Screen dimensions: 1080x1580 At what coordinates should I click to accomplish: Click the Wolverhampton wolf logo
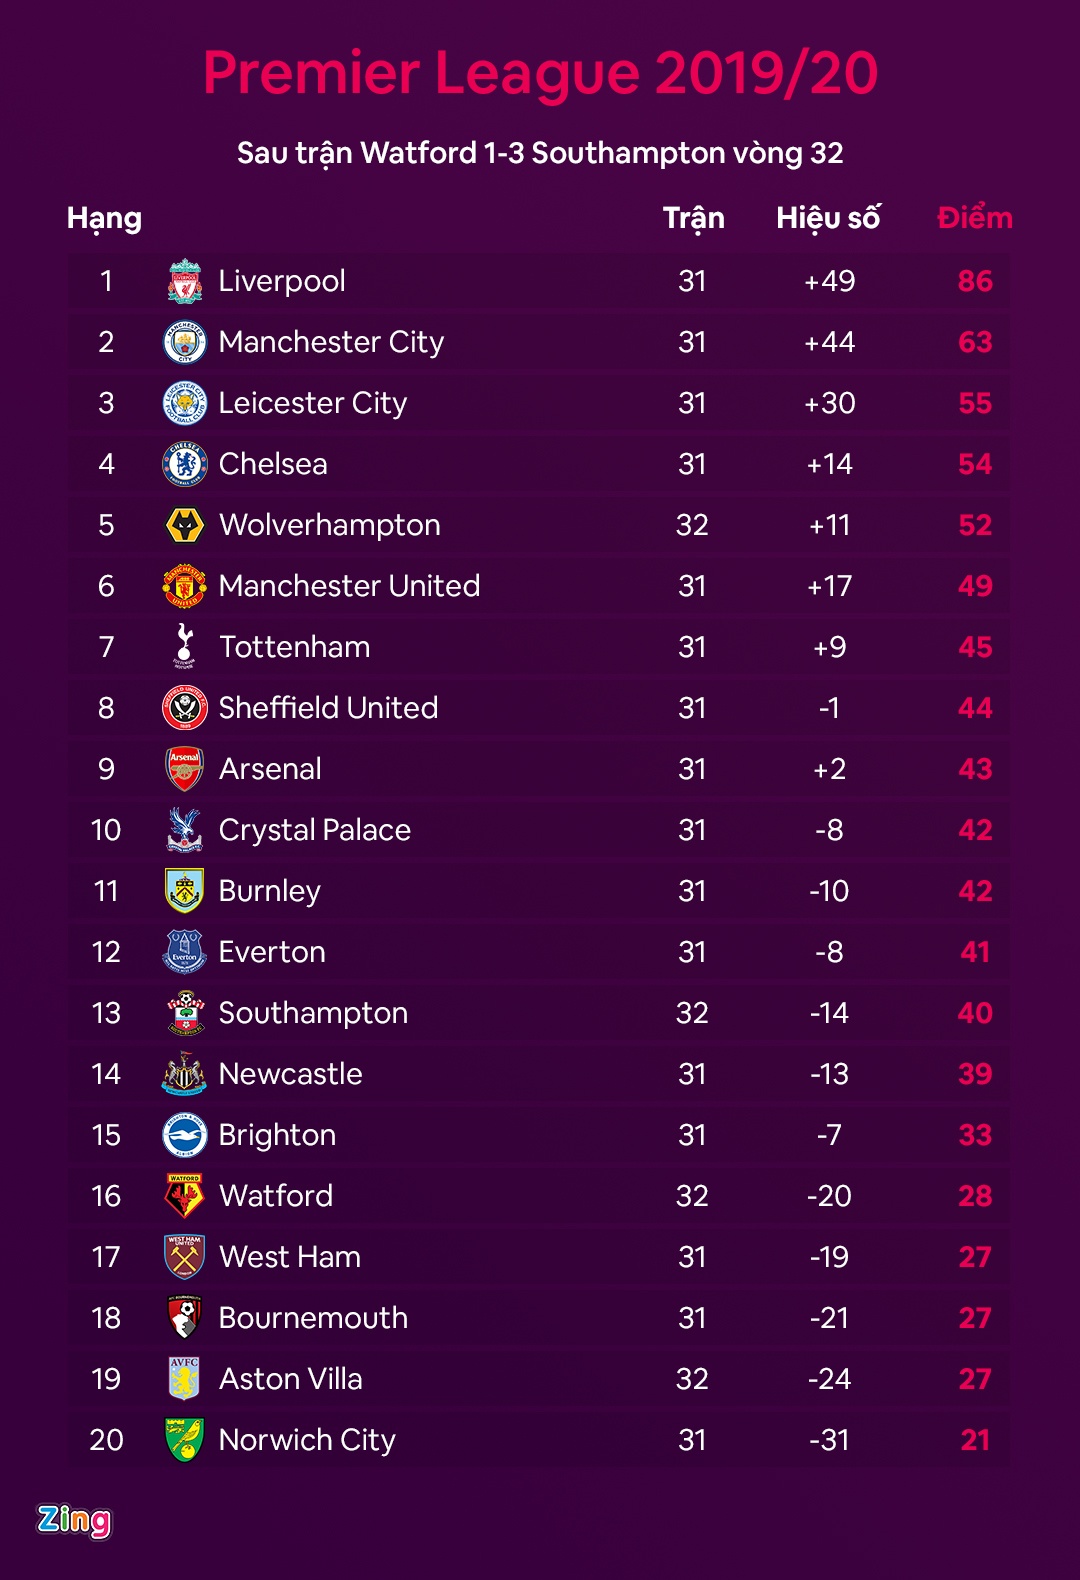(185, 525)
